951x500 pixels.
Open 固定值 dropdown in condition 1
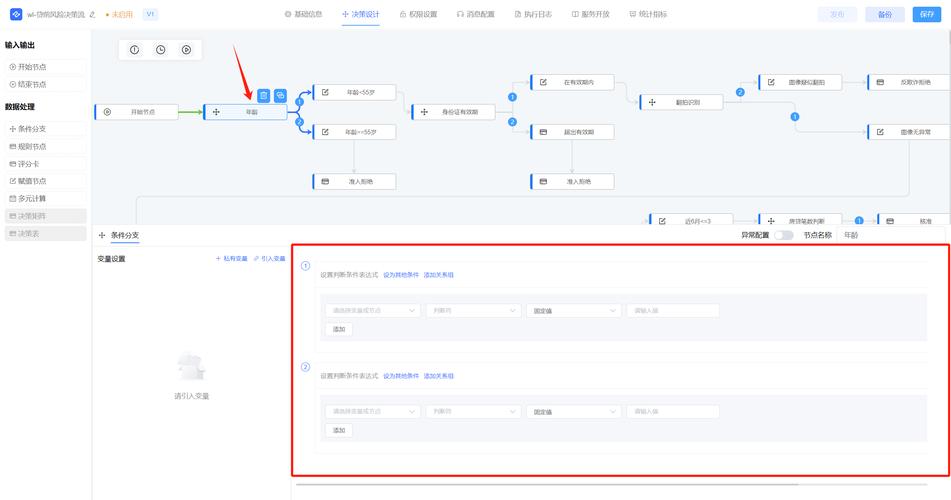click(574, 311)
